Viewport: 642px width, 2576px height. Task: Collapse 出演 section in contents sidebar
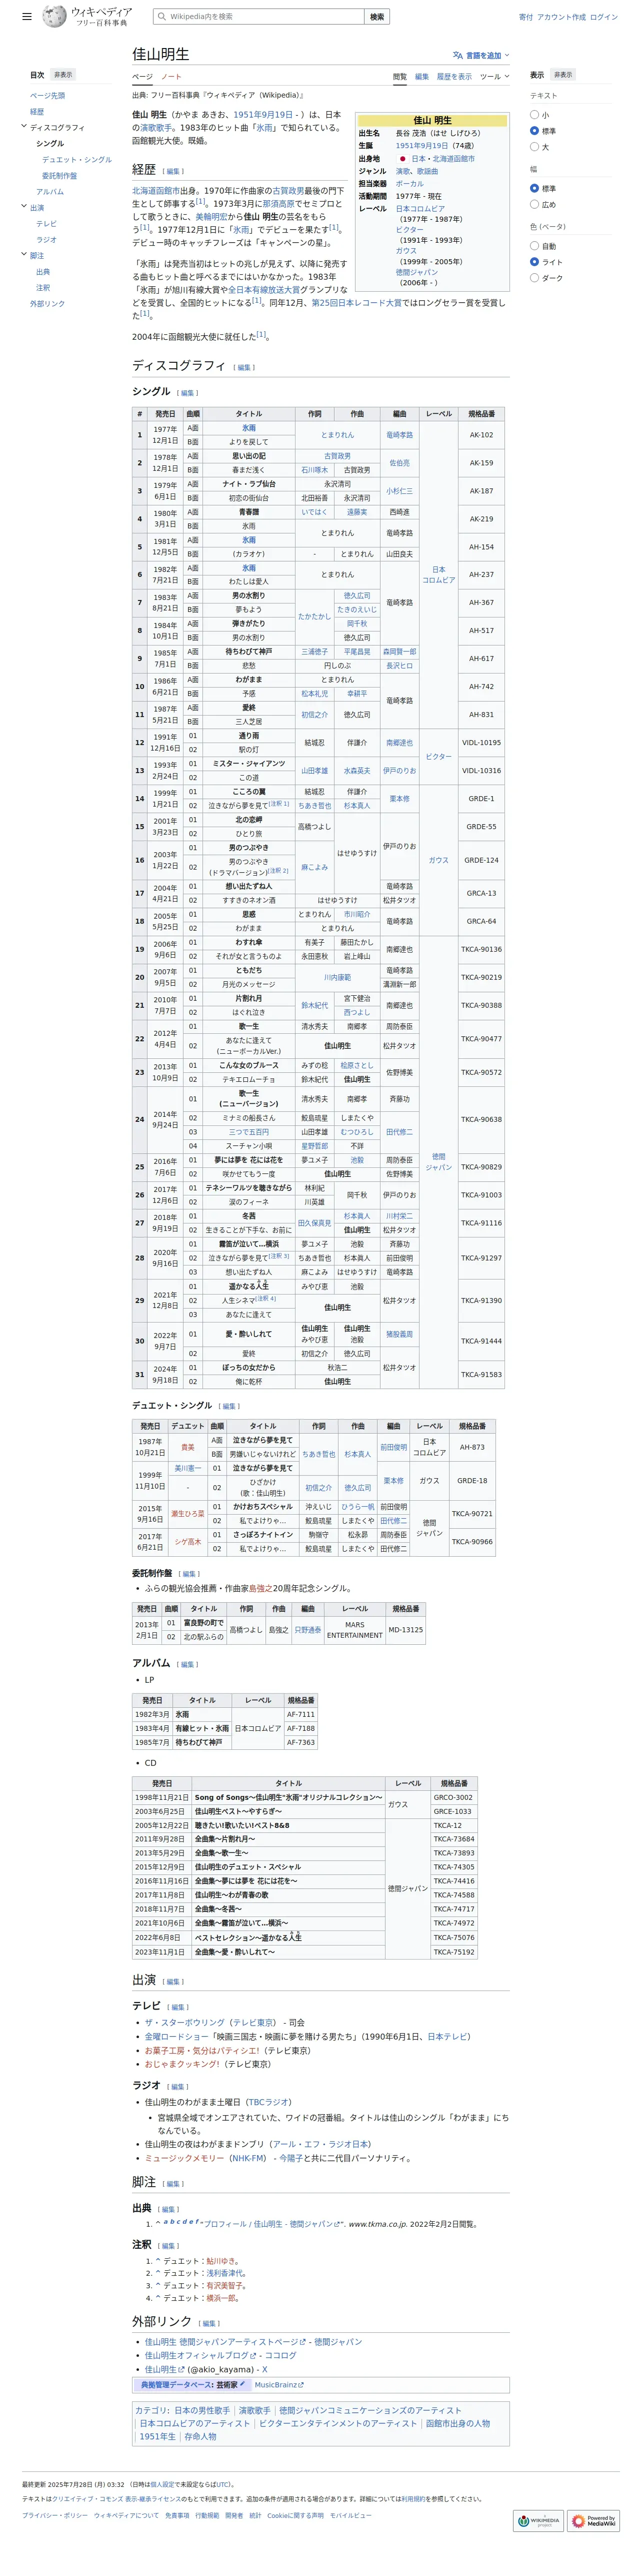point(24,207)
